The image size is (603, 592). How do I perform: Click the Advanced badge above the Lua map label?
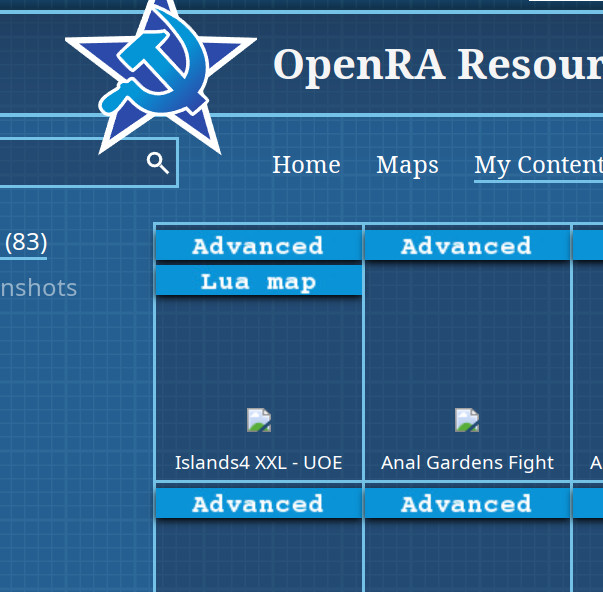point(258,246)
